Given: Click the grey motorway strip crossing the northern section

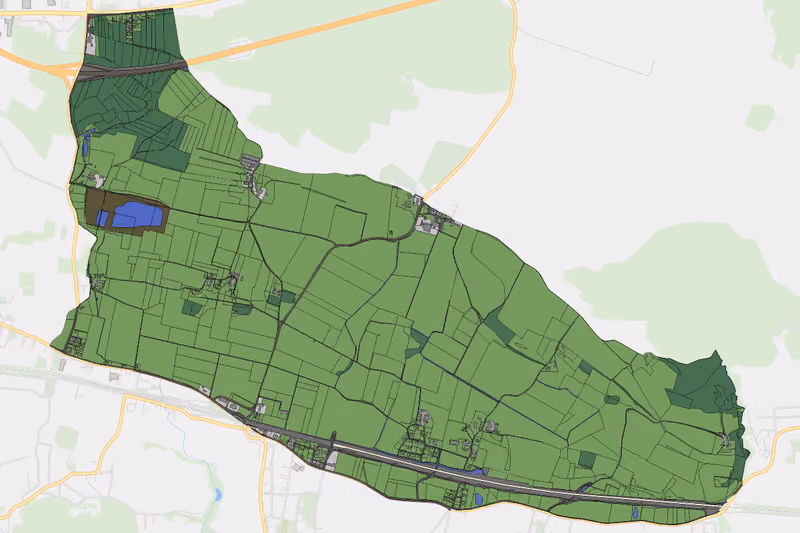Looking at the screenshot, I should tap(130, 70).
